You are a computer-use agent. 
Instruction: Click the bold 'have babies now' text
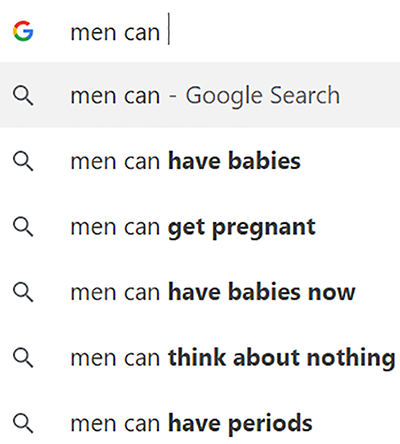pyautogui.click(x=262, y=292)
